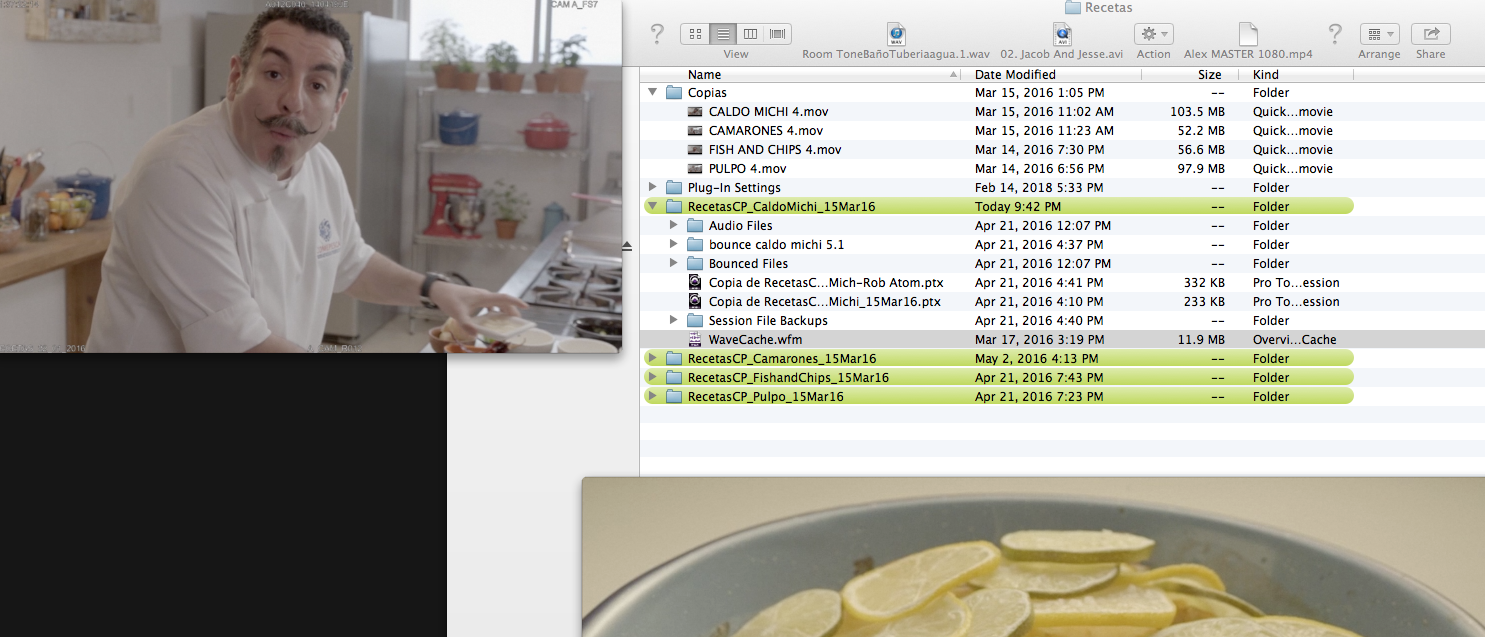Collapse the Copias folder
Screen dimensions: 1485x637
click(653, 92)
